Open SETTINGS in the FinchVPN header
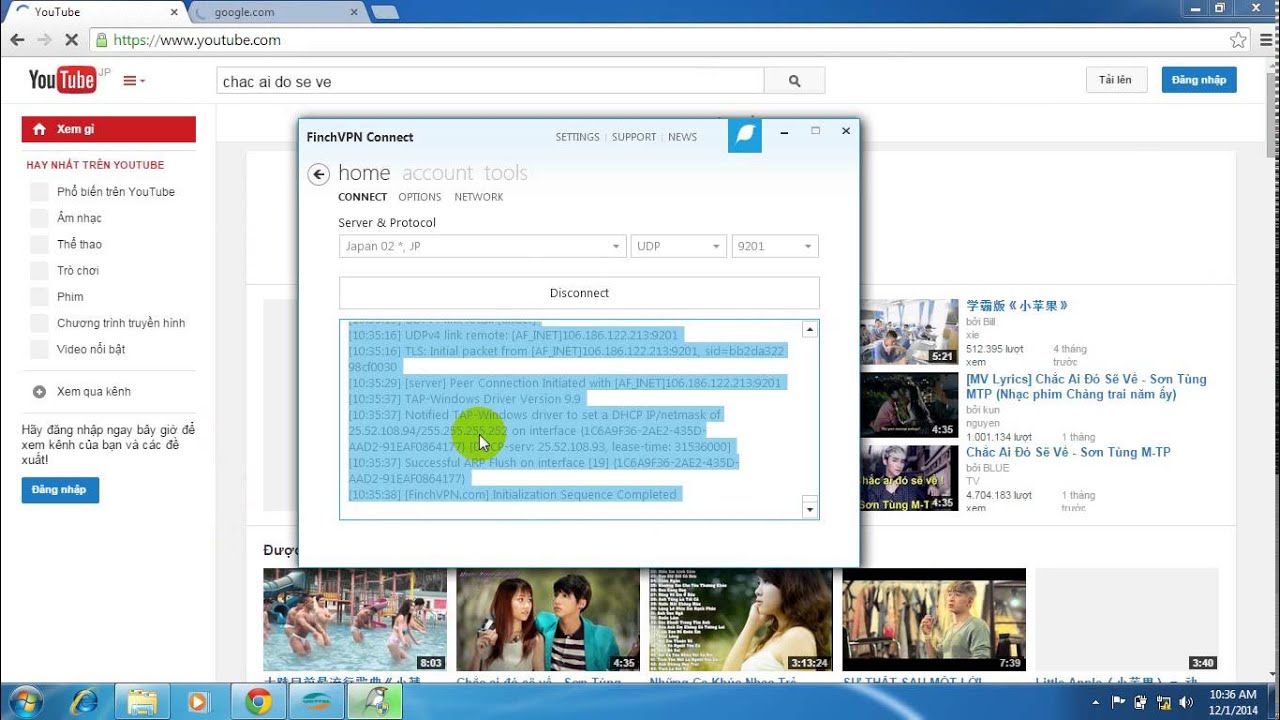The height and width of the screenshot is (720, 1280). 578,137
